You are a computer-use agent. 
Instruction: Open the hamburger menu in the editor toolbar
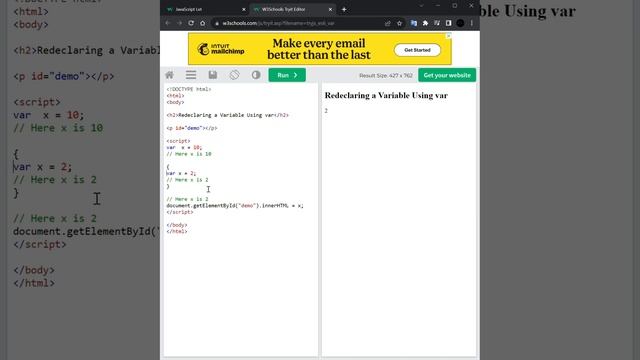pos(191,75)
